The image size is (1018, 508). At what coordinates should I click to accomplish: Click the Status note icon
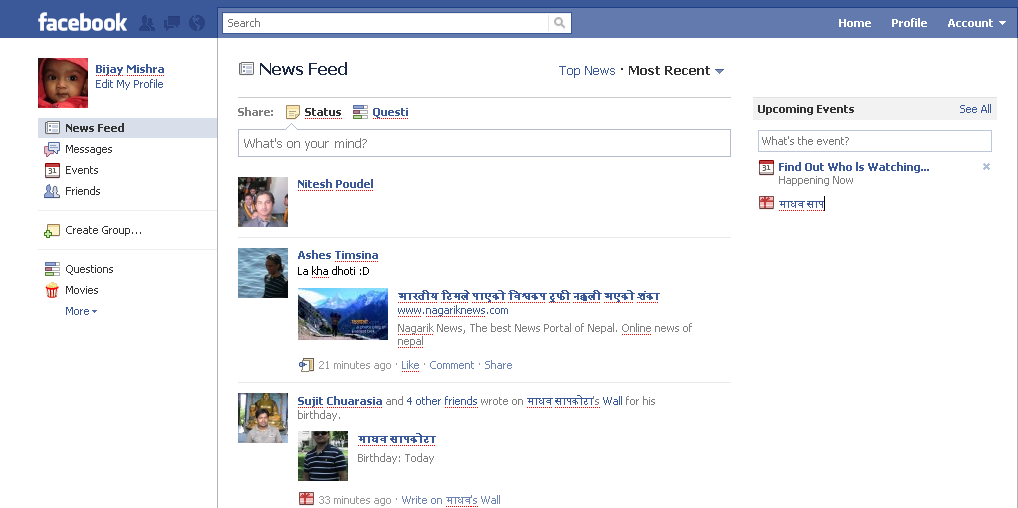(x=293, y=112)
